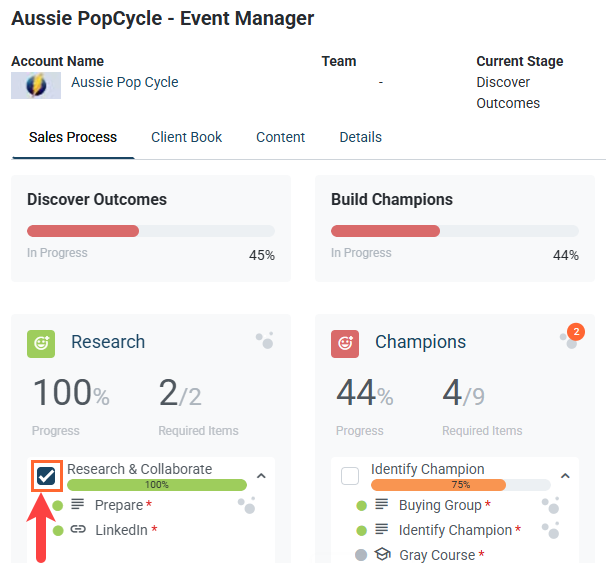Open the Aussie Pop Cycle account link

pyautogui.click(x=124, y=83)
